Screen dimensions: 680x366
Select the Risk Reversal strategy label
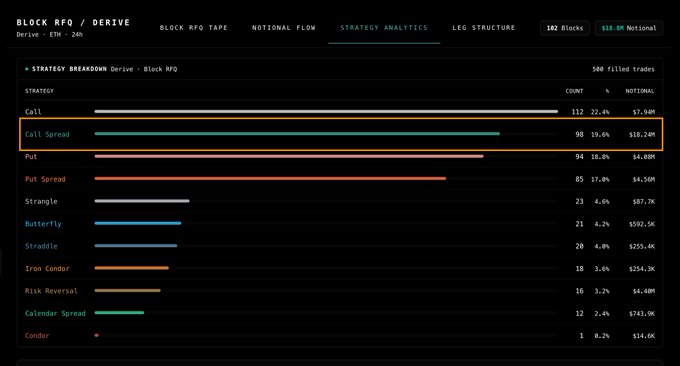pos(51,291)
